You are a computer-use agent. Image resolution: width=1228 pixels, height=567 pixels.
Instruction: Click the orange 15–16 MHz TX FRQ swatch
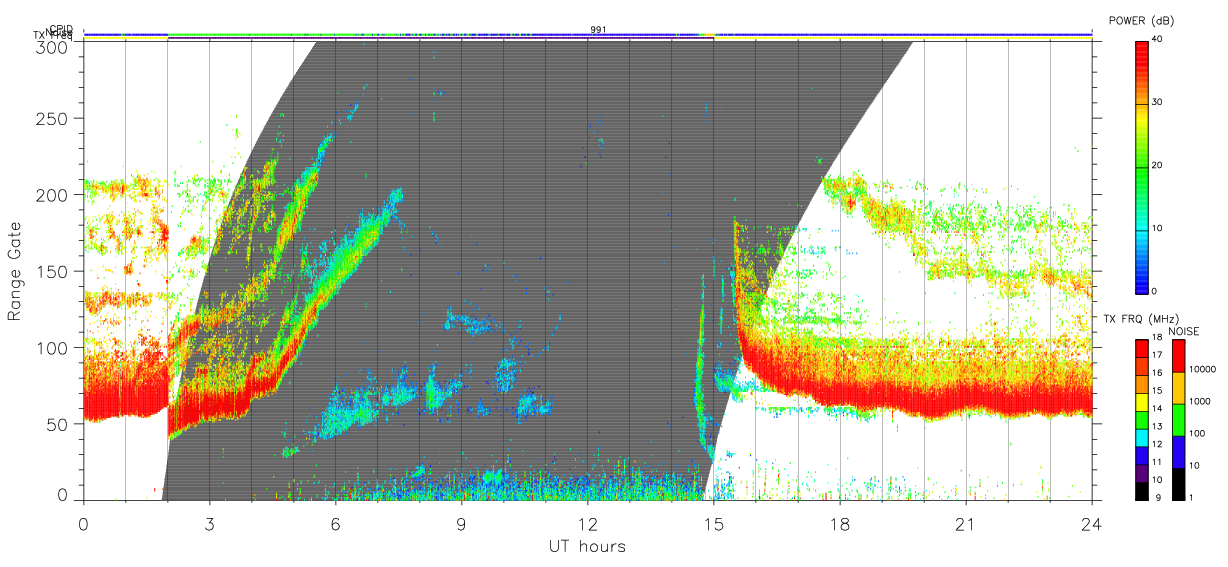click(x=1141, y=384)
